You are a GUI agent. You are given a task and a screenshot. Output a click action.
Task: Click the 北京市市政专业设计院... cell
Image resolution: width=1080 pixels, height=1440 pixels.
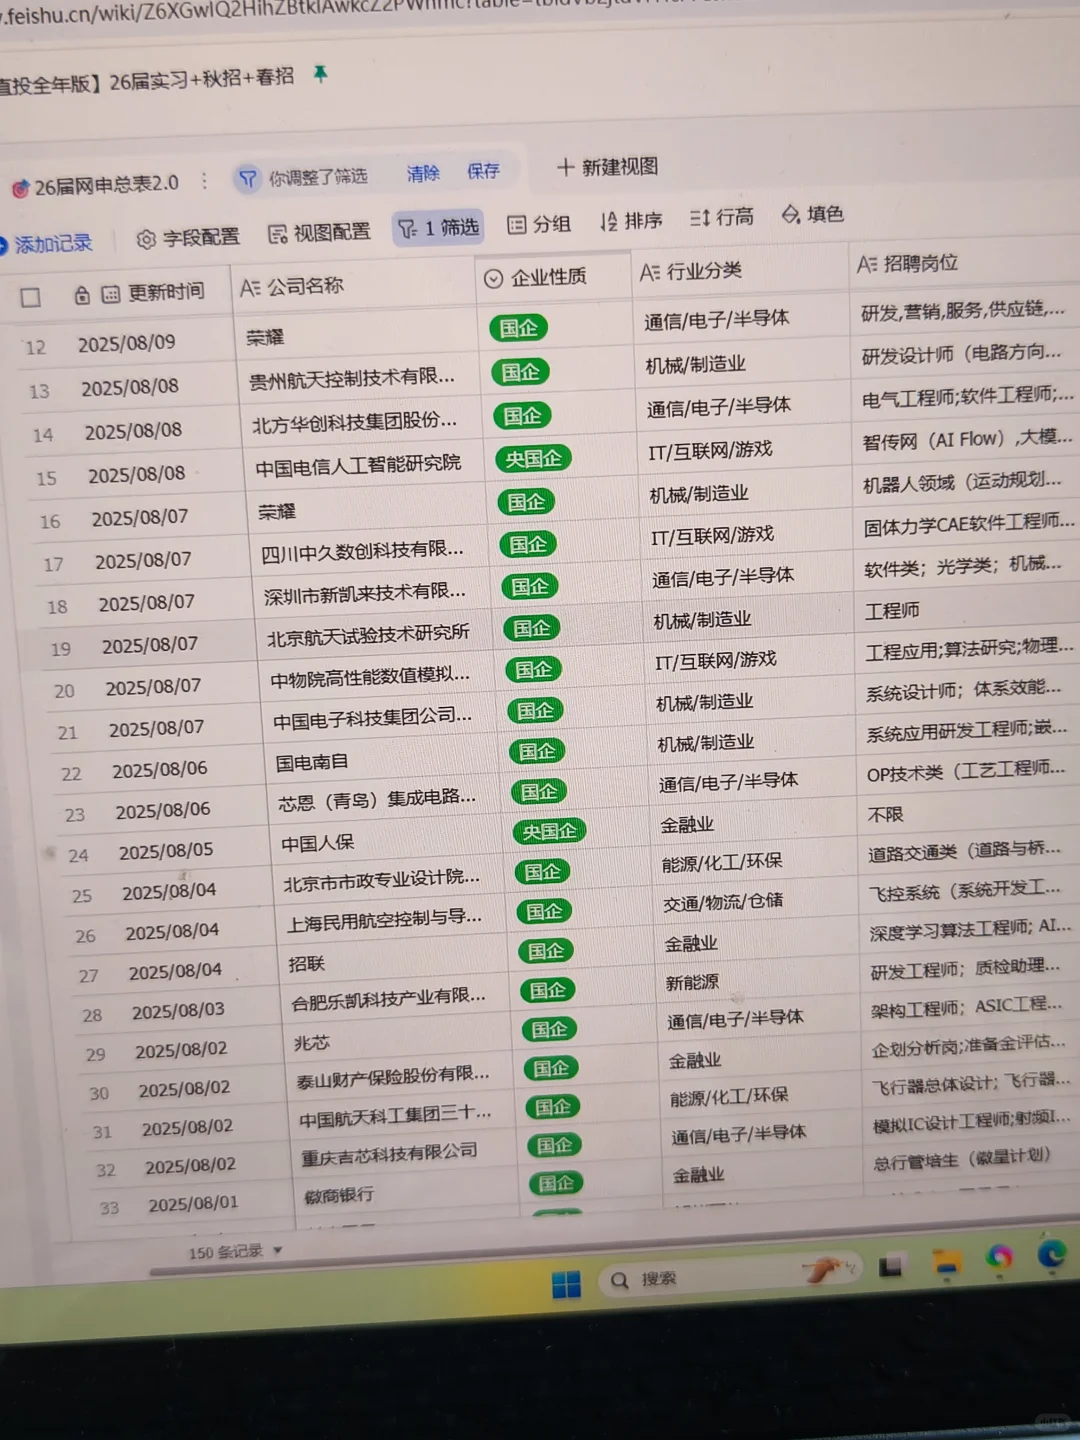381,881
